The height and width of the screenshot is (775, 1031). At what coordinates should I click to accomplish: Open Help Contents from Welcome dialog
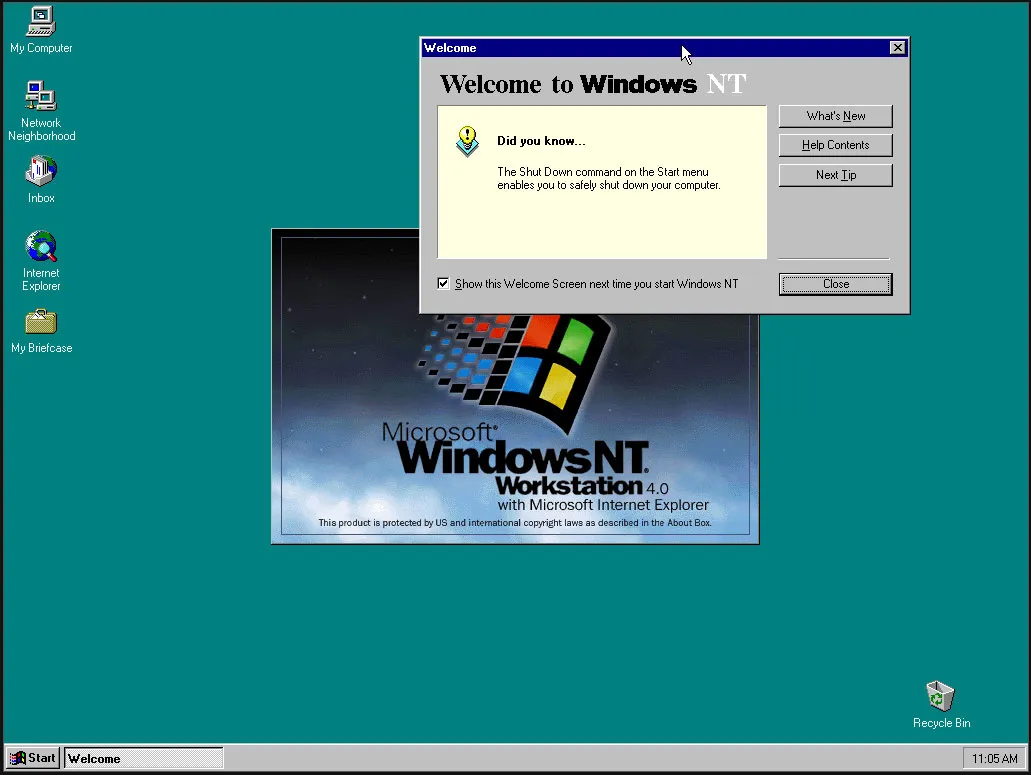click(835, 145)
